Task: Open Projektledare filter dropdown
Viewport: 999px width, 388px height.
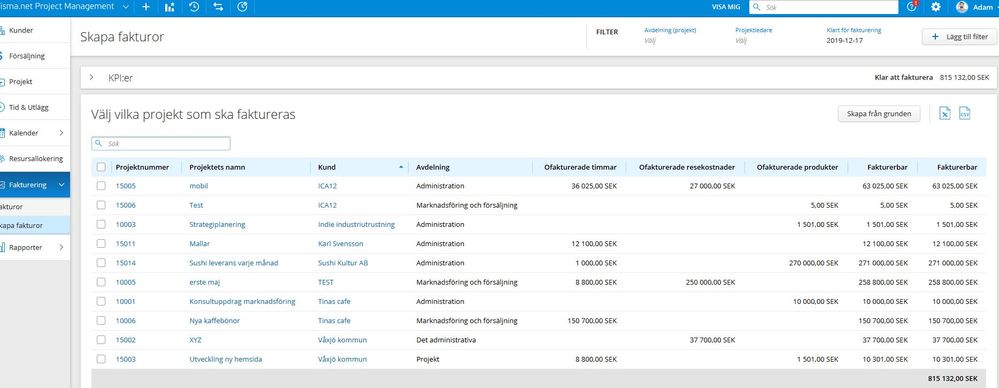Action: [754, 35]
